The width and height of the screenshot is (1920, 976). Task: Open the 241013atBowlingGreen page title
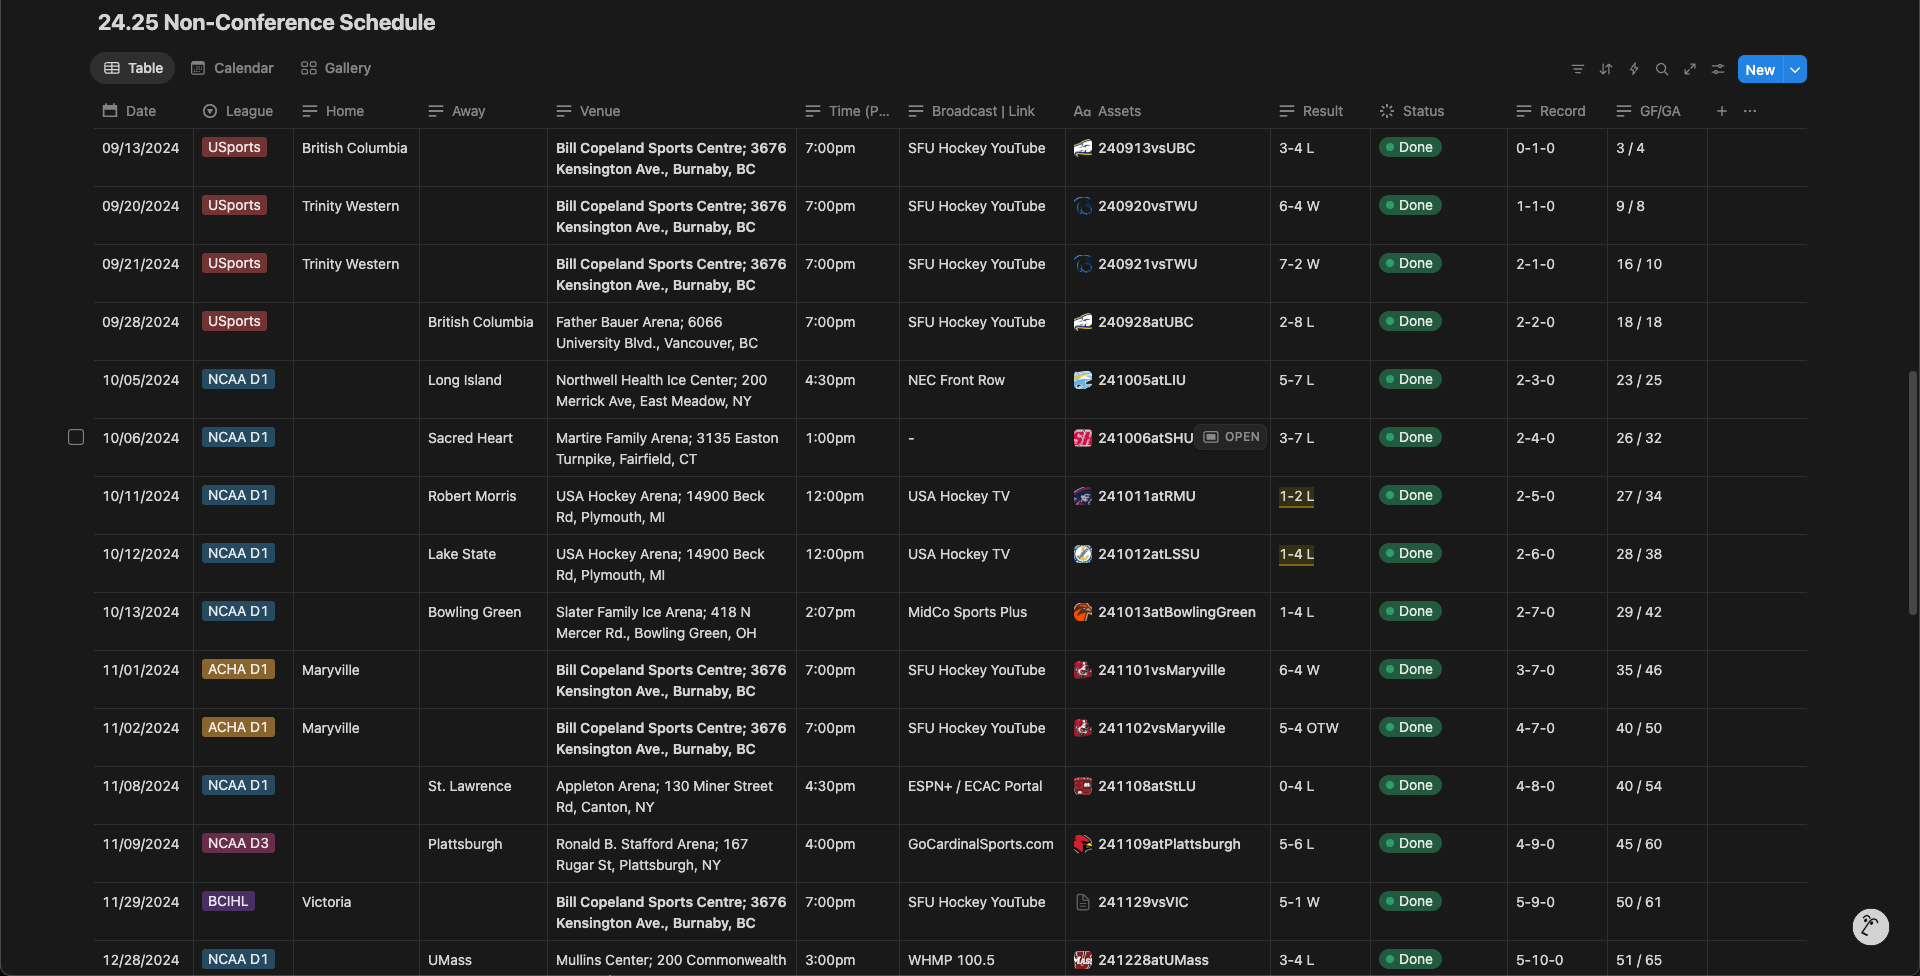[x=1177, y=612]
